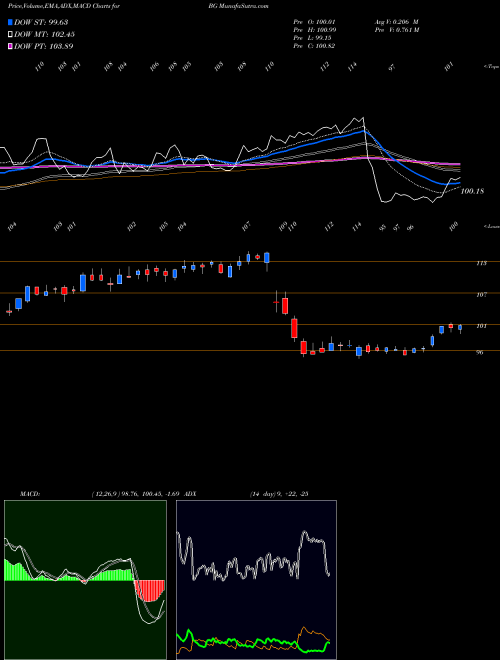
Task: Click the ADX values '(14 day) 9, +22, -25'
Action: click(x=279, y=494)
